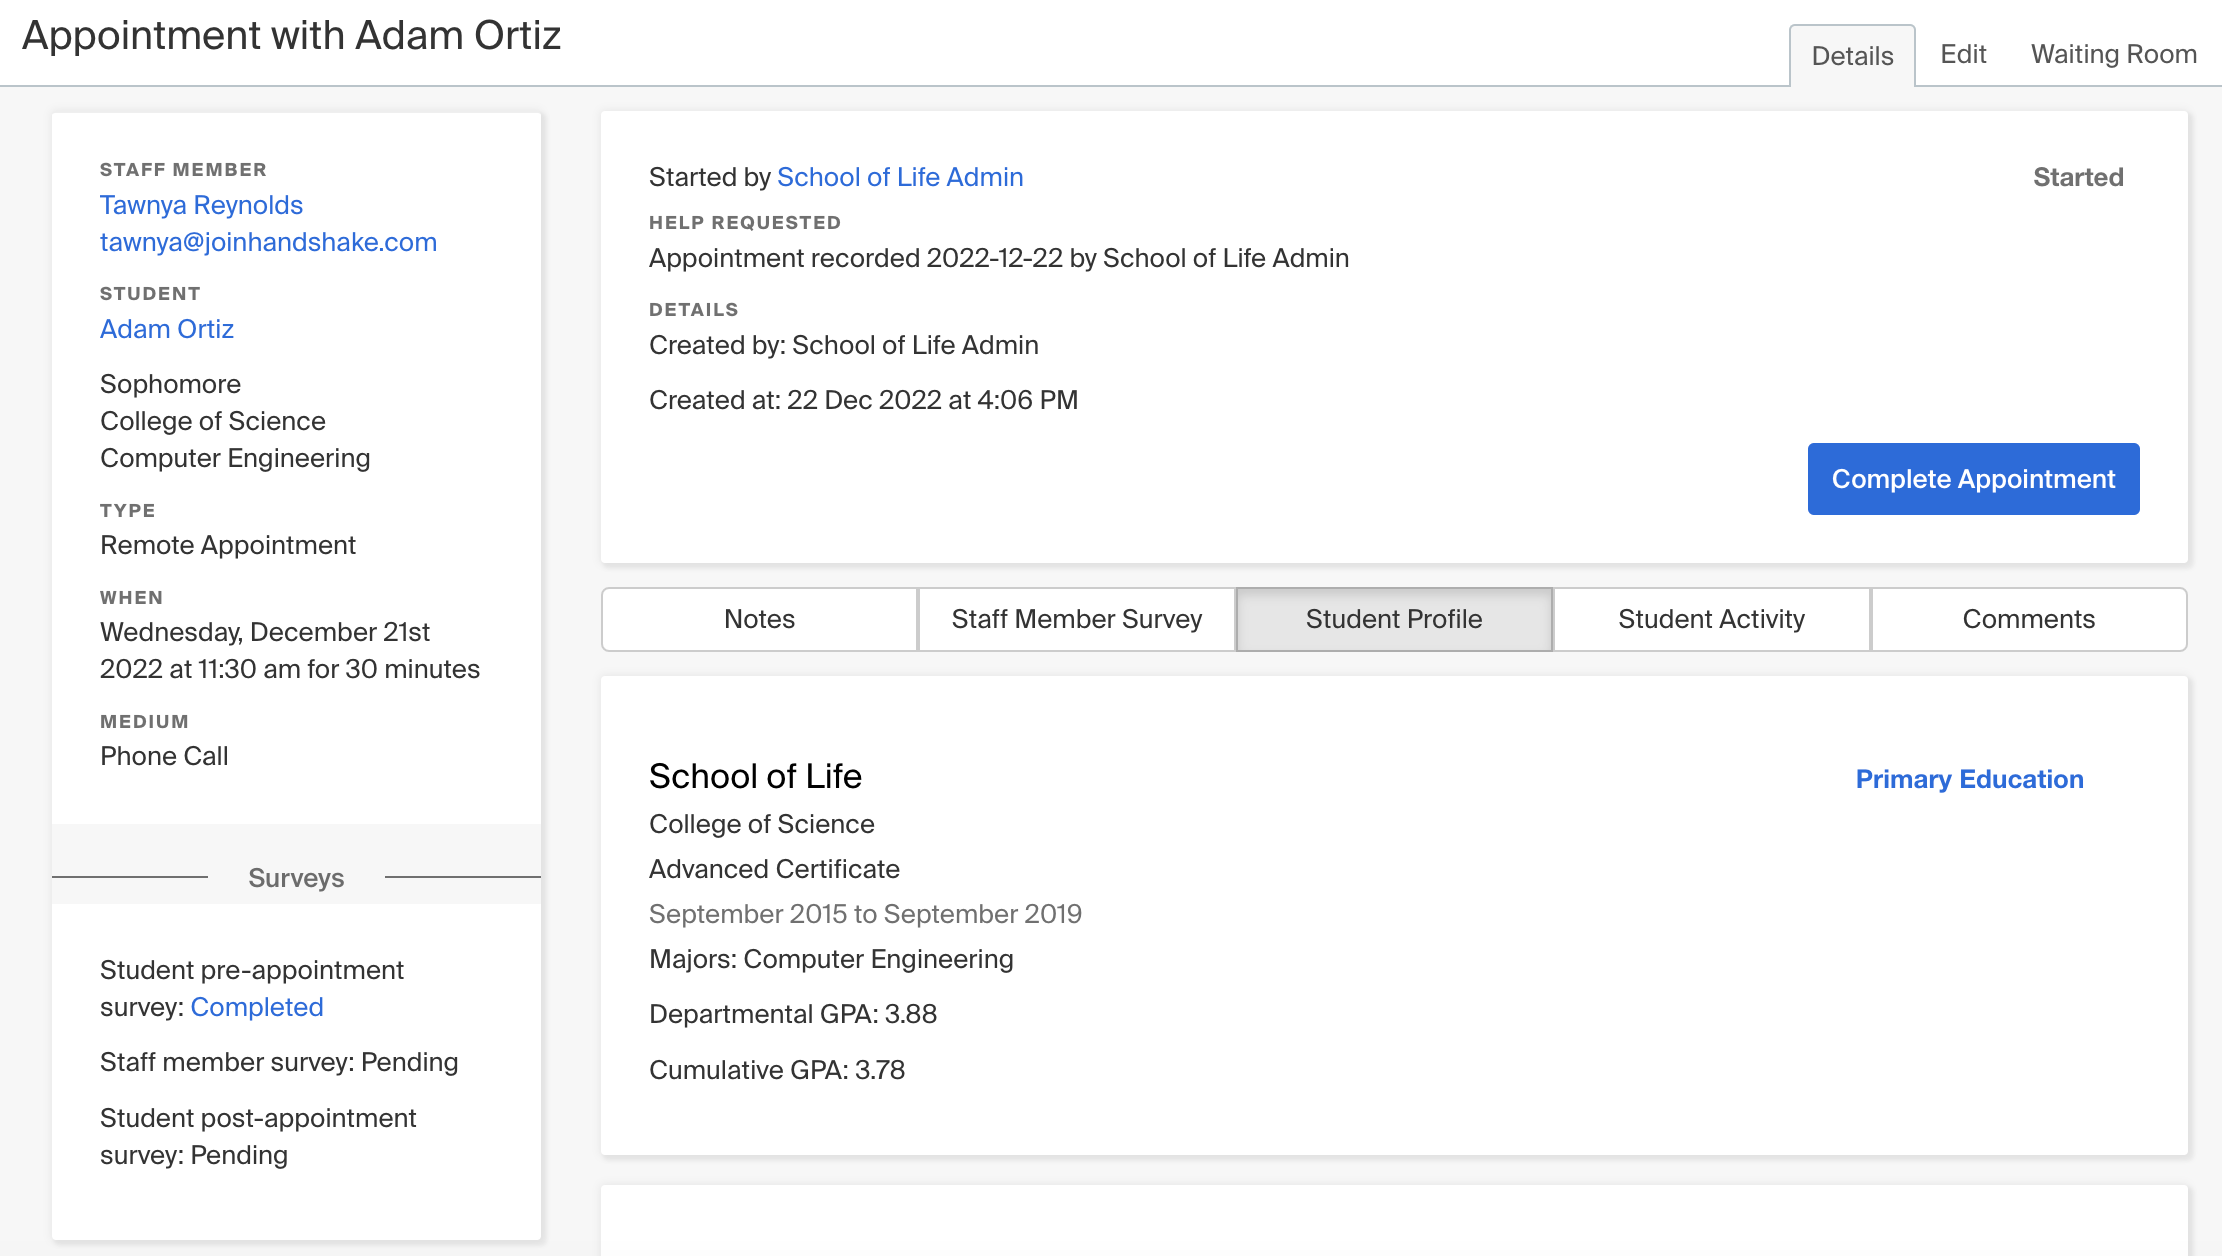Open the Staff Member Survey tab
Image resolution: width=2222 pixels, height=1256 pixels.
click(1076, 619)
